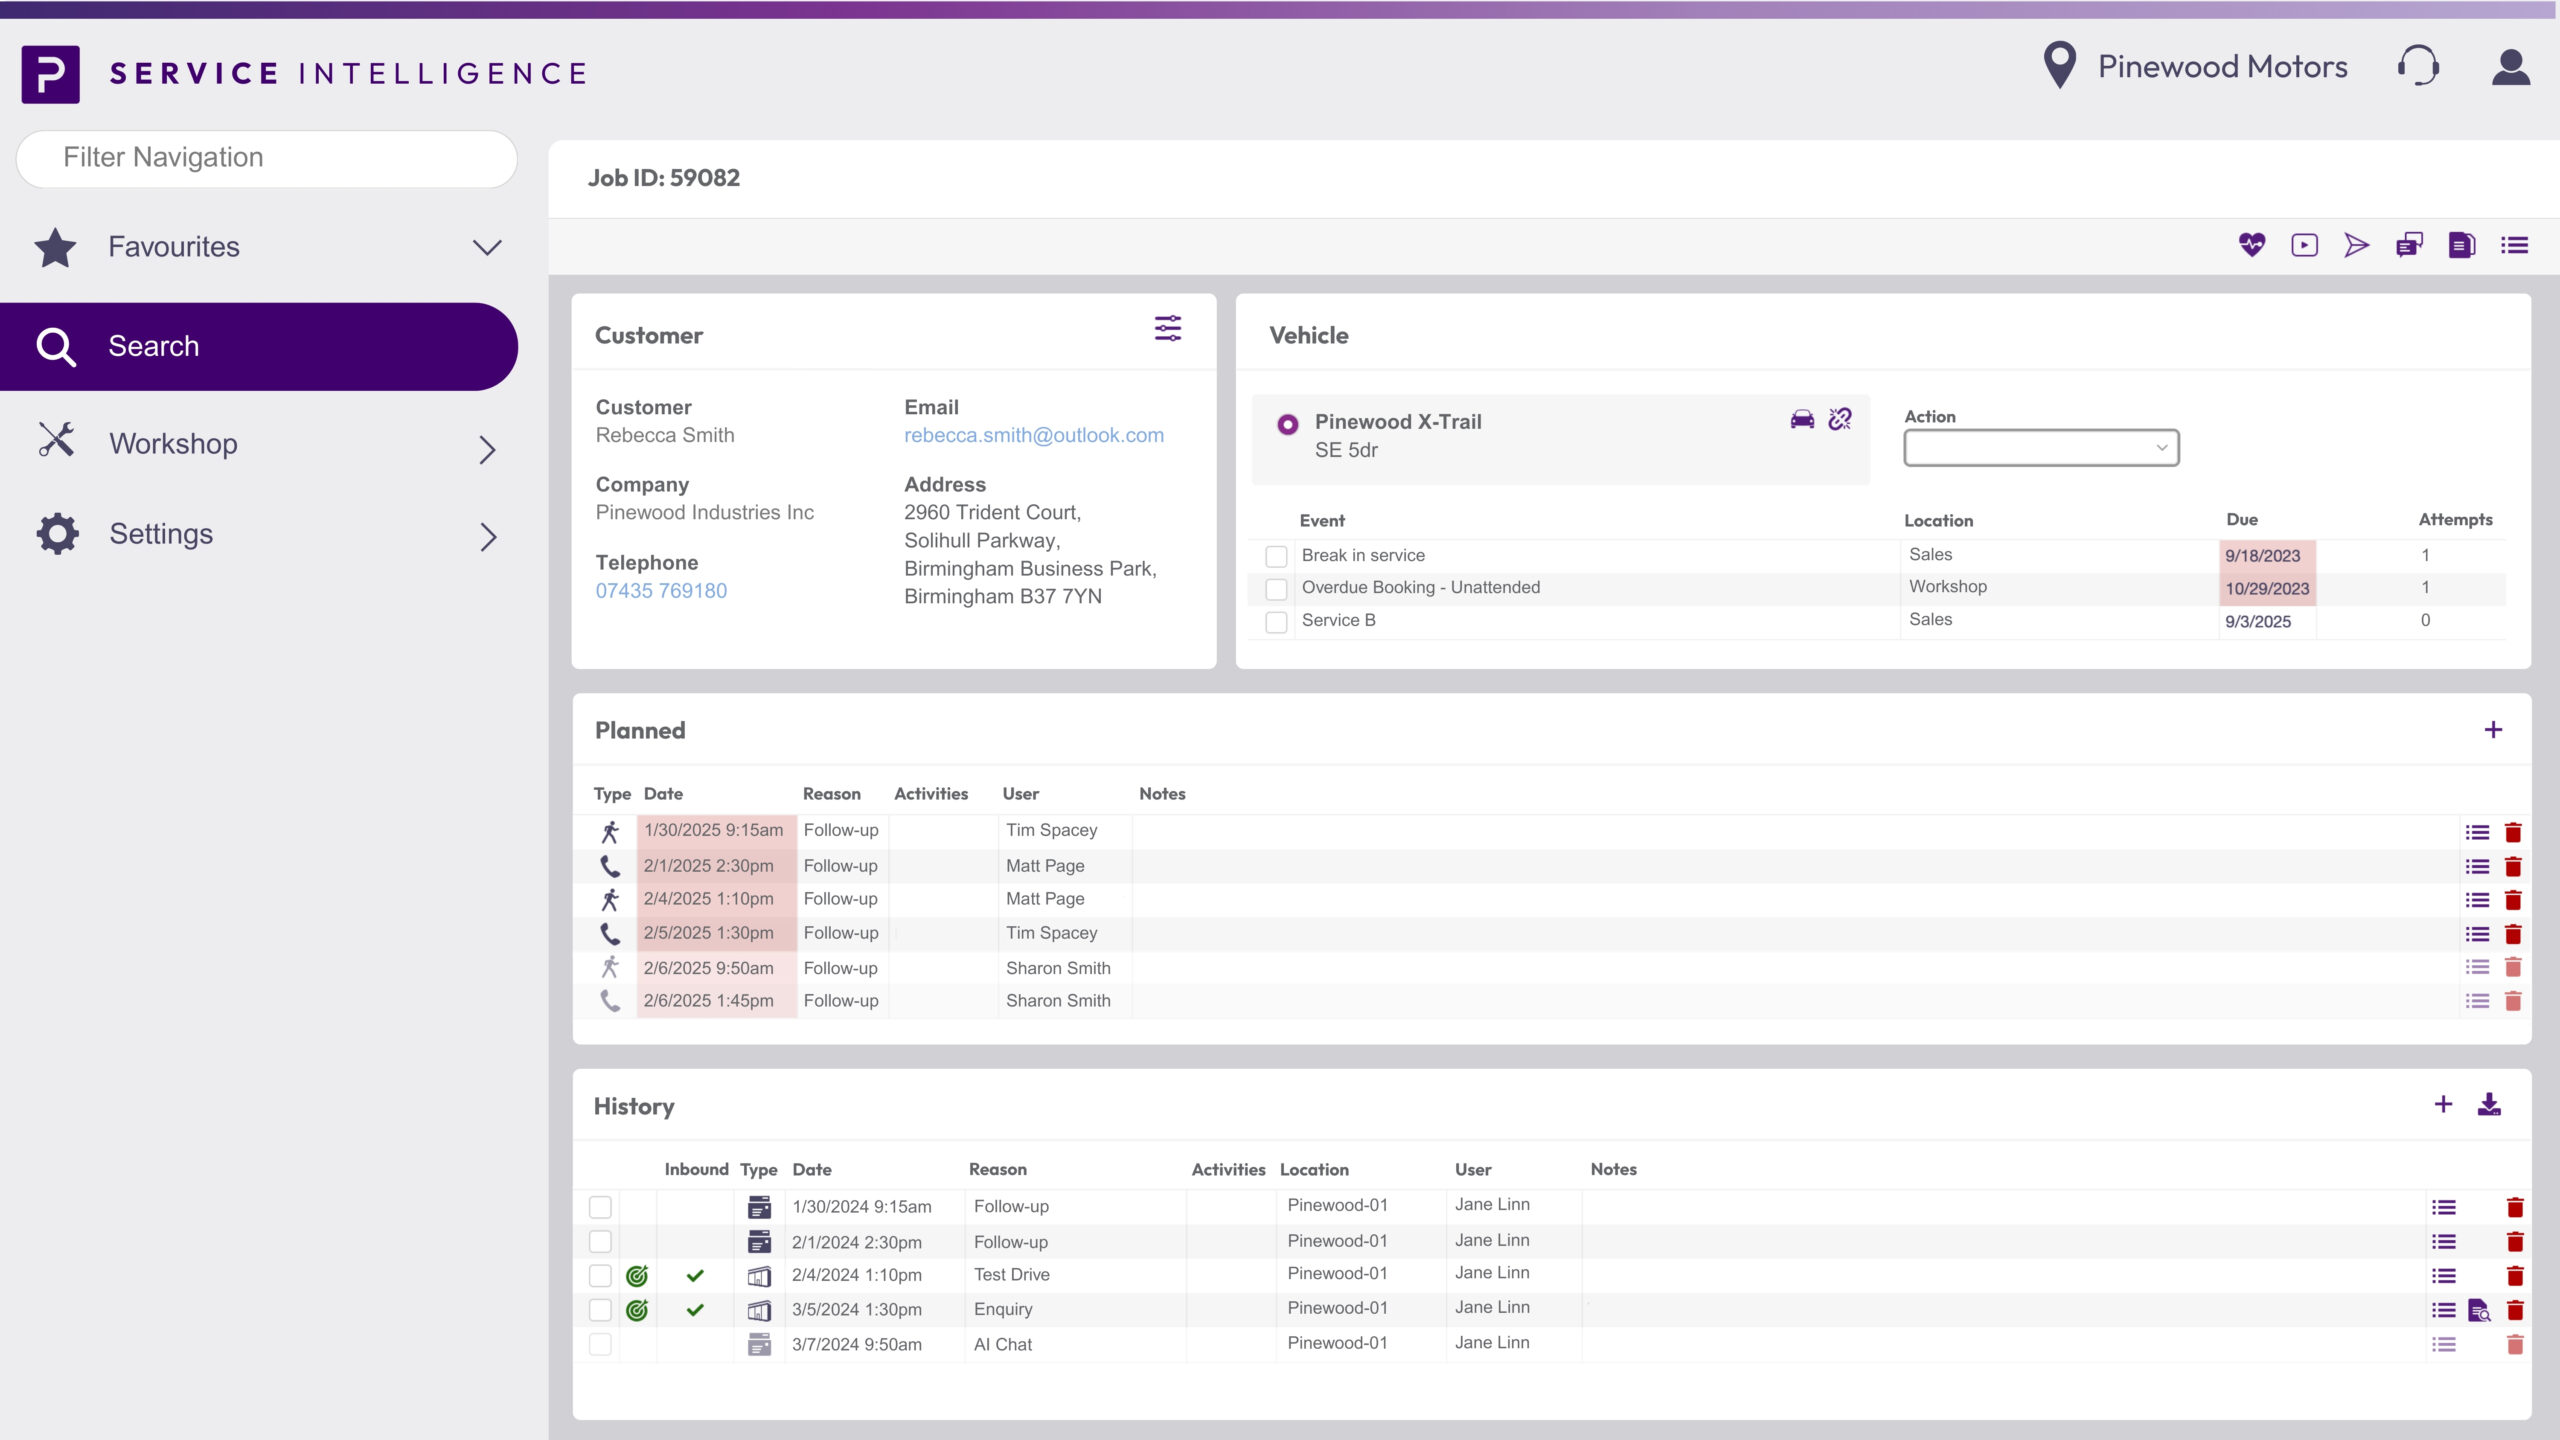The height and width of the screenshot is (1440, 2560).
Task: Go to Search in the sidebar
Action: click(153, 346)
